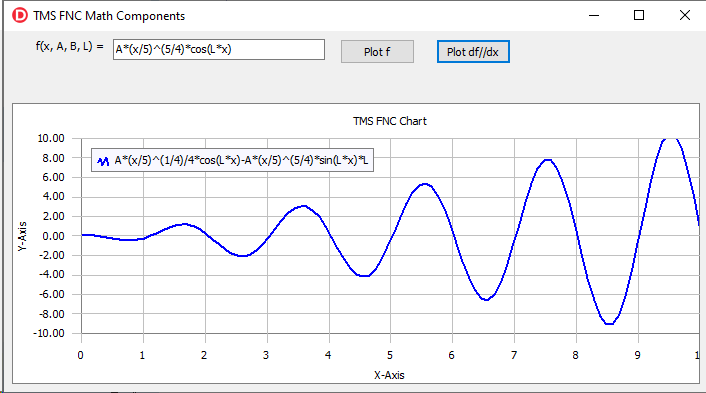The image size is (706, 393).
Task: Minimize the TMS FNC Math Components window
Action: click(x=594, y=15)
